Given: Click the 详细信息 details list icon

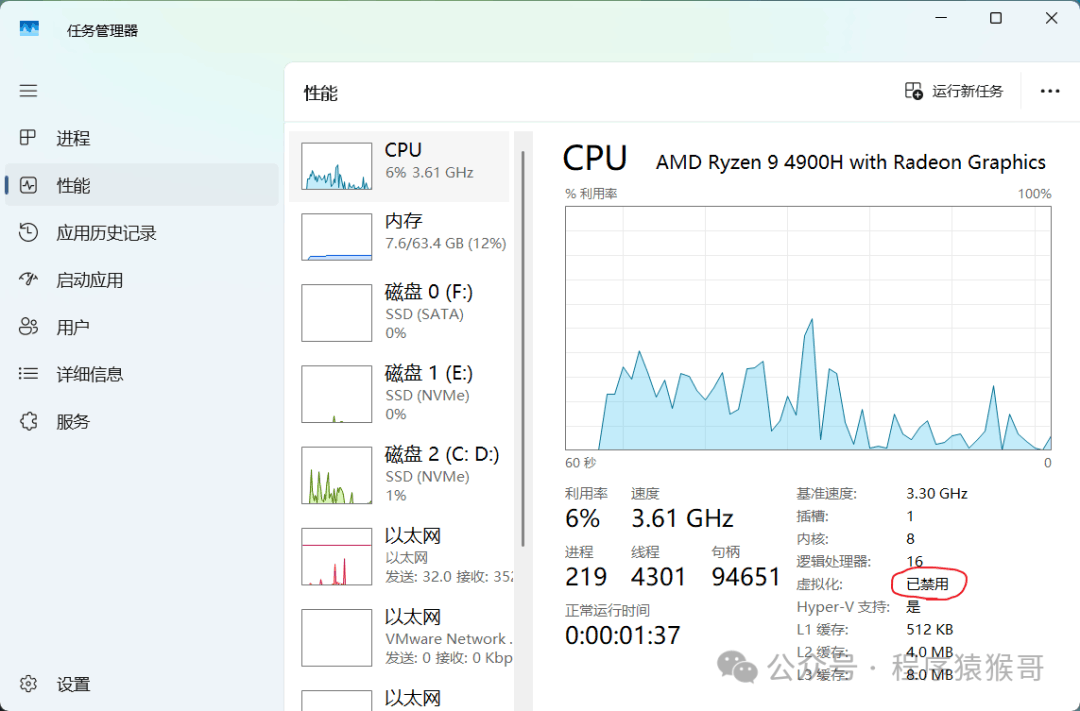Looking at the screenshot, I should coord(28,374).
